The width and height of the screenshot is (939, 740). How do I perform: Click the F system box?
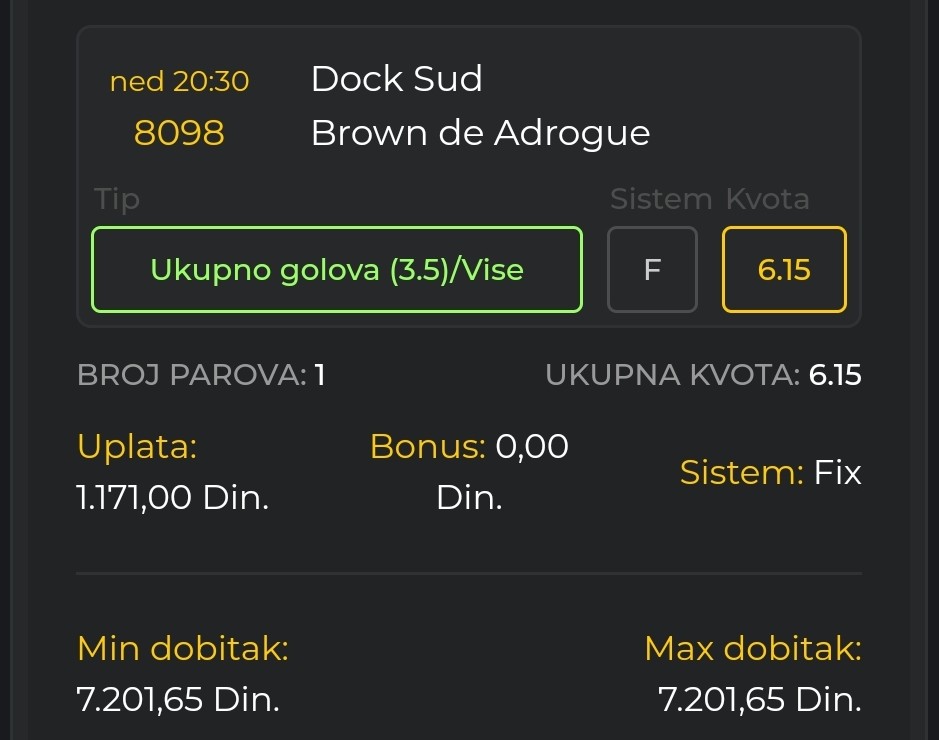click(652, 269)
